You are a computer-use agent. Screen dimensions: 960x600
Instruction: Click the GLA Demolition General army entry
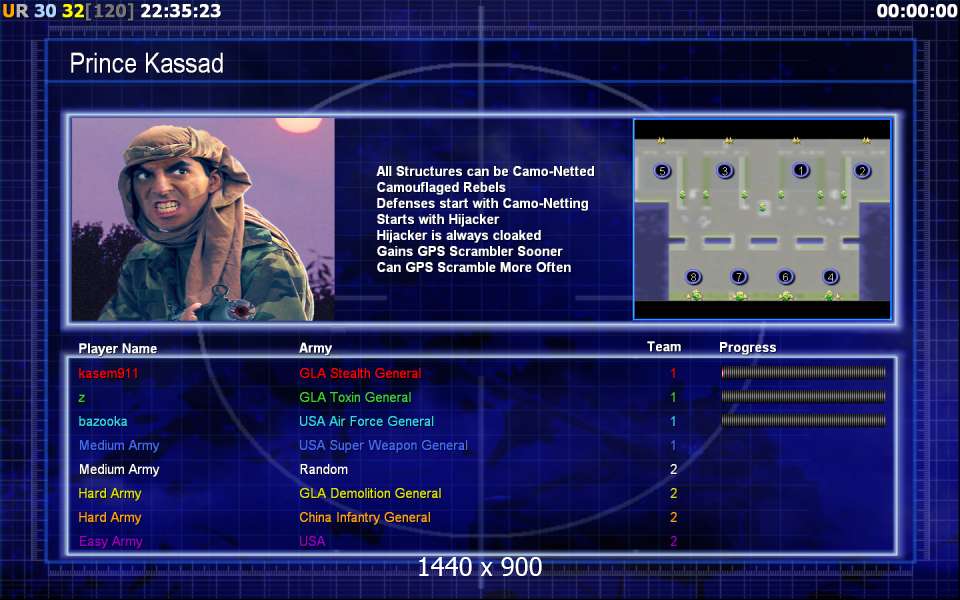[x=370, y=493]
